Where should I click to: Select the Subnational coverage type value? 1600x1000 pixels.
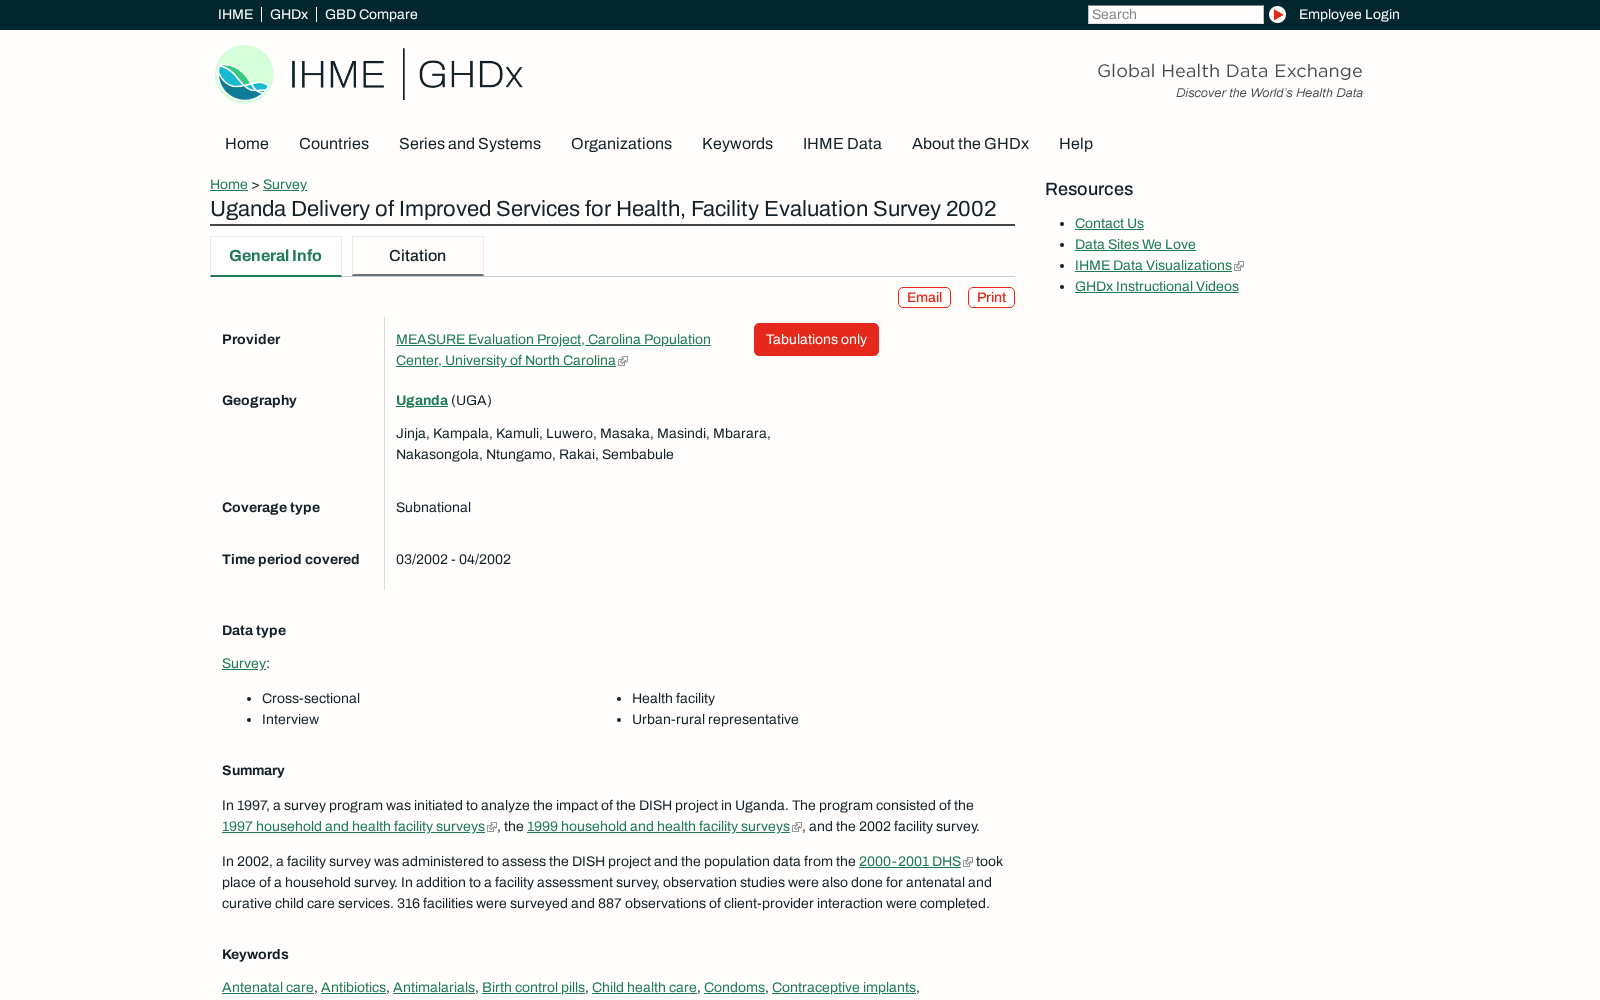click(x=433, y=507)
